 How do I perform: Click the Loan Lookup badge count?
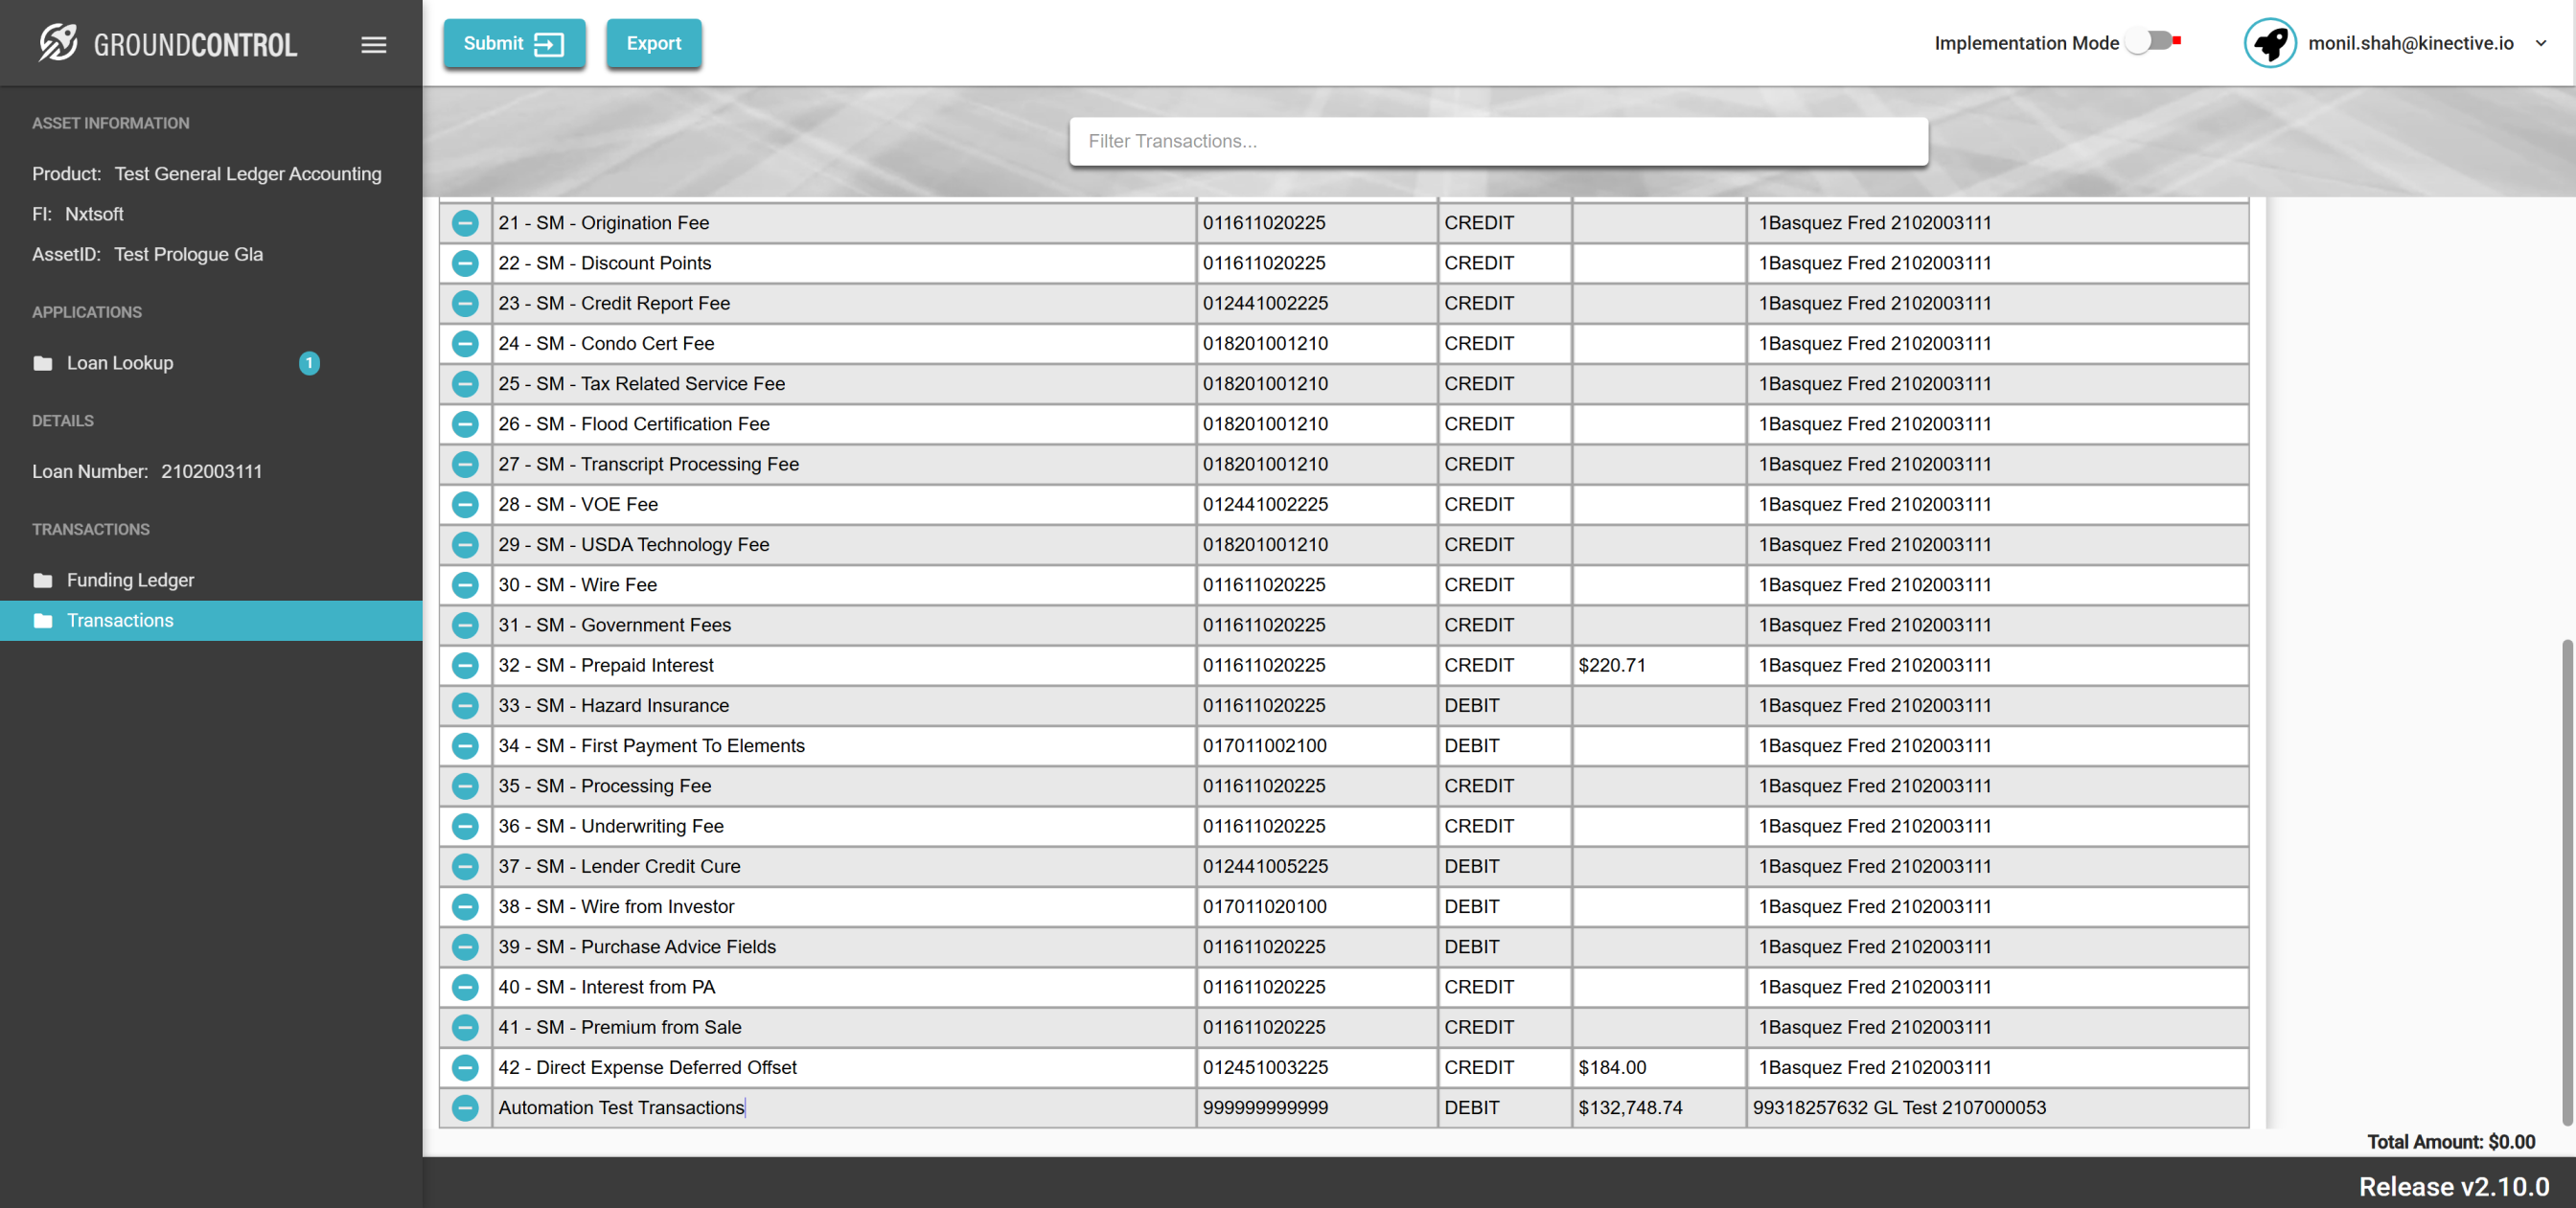click(x=309, y=363)
